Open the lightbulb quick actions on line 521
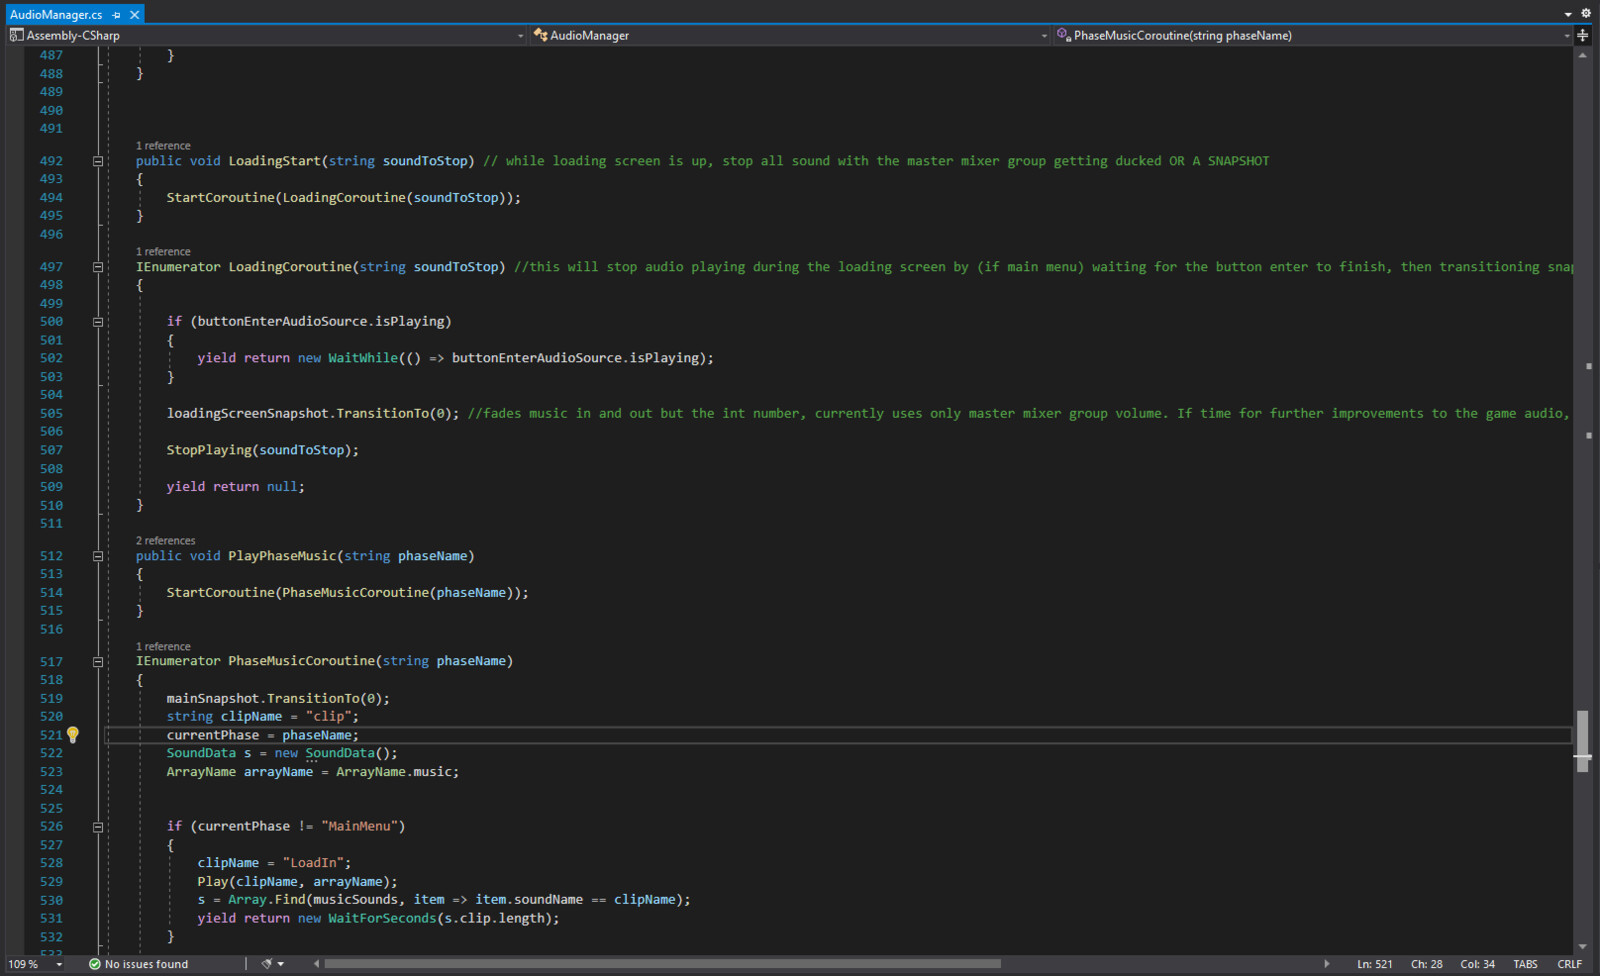The height and width of the screenshot is (976, 1600). pyautogui.click(x=73, y=735)
